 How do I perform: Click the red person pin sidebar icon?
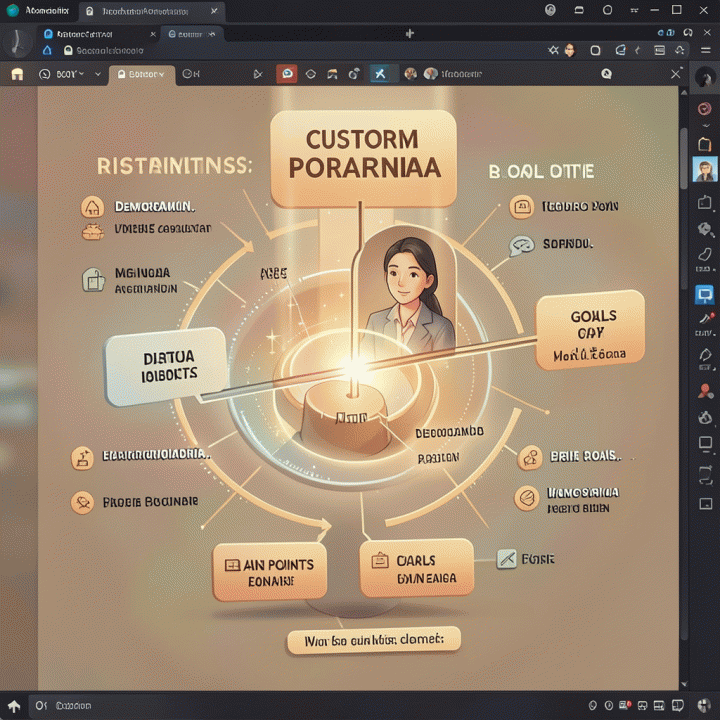705,391
